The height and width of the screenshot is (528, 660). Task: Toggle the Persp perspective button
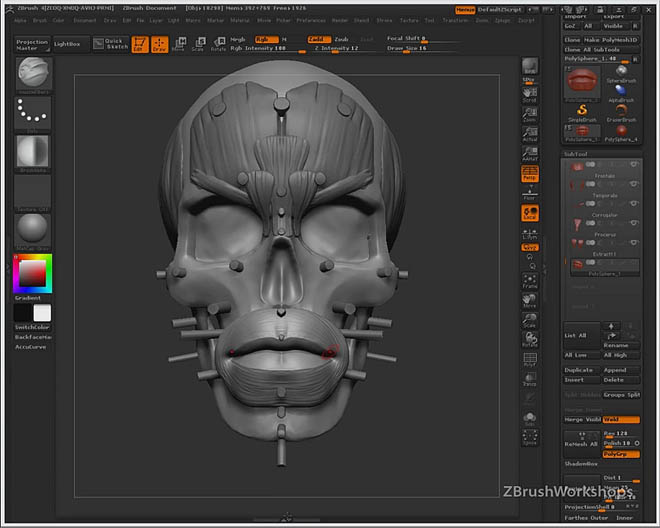click(530, 173)
